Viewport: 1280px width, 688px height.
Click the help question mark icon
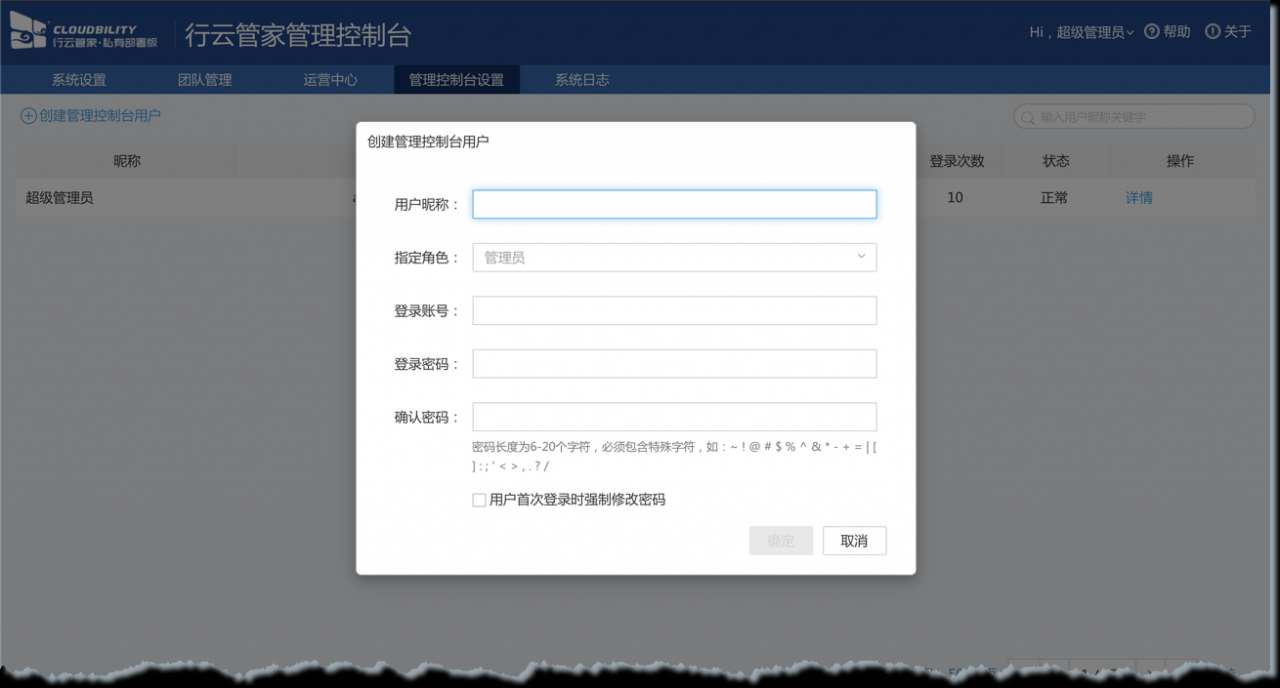point(1151,32)
